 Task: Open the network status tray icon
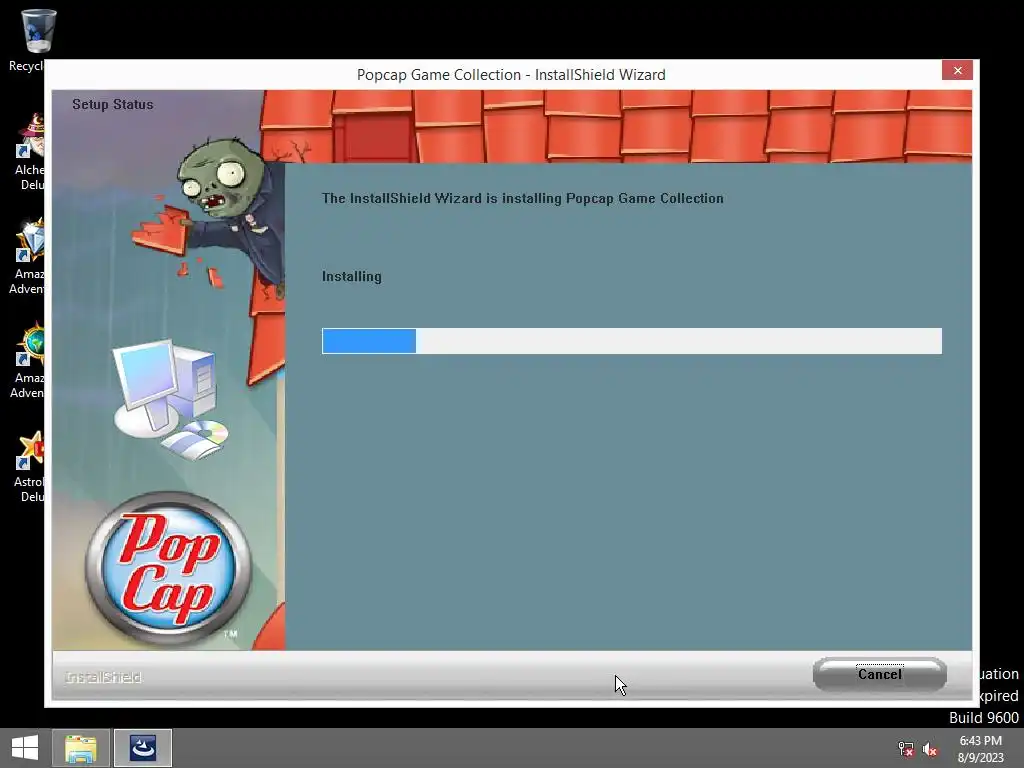[906, 749]
